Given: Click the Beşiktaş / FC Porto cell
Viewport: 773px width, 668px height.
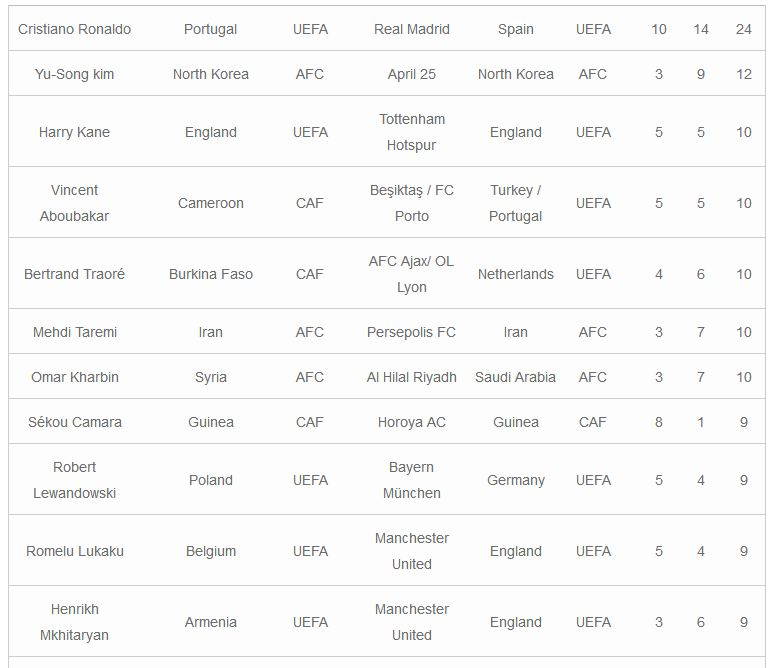Looking at the screenshot, I should (411, 203).
